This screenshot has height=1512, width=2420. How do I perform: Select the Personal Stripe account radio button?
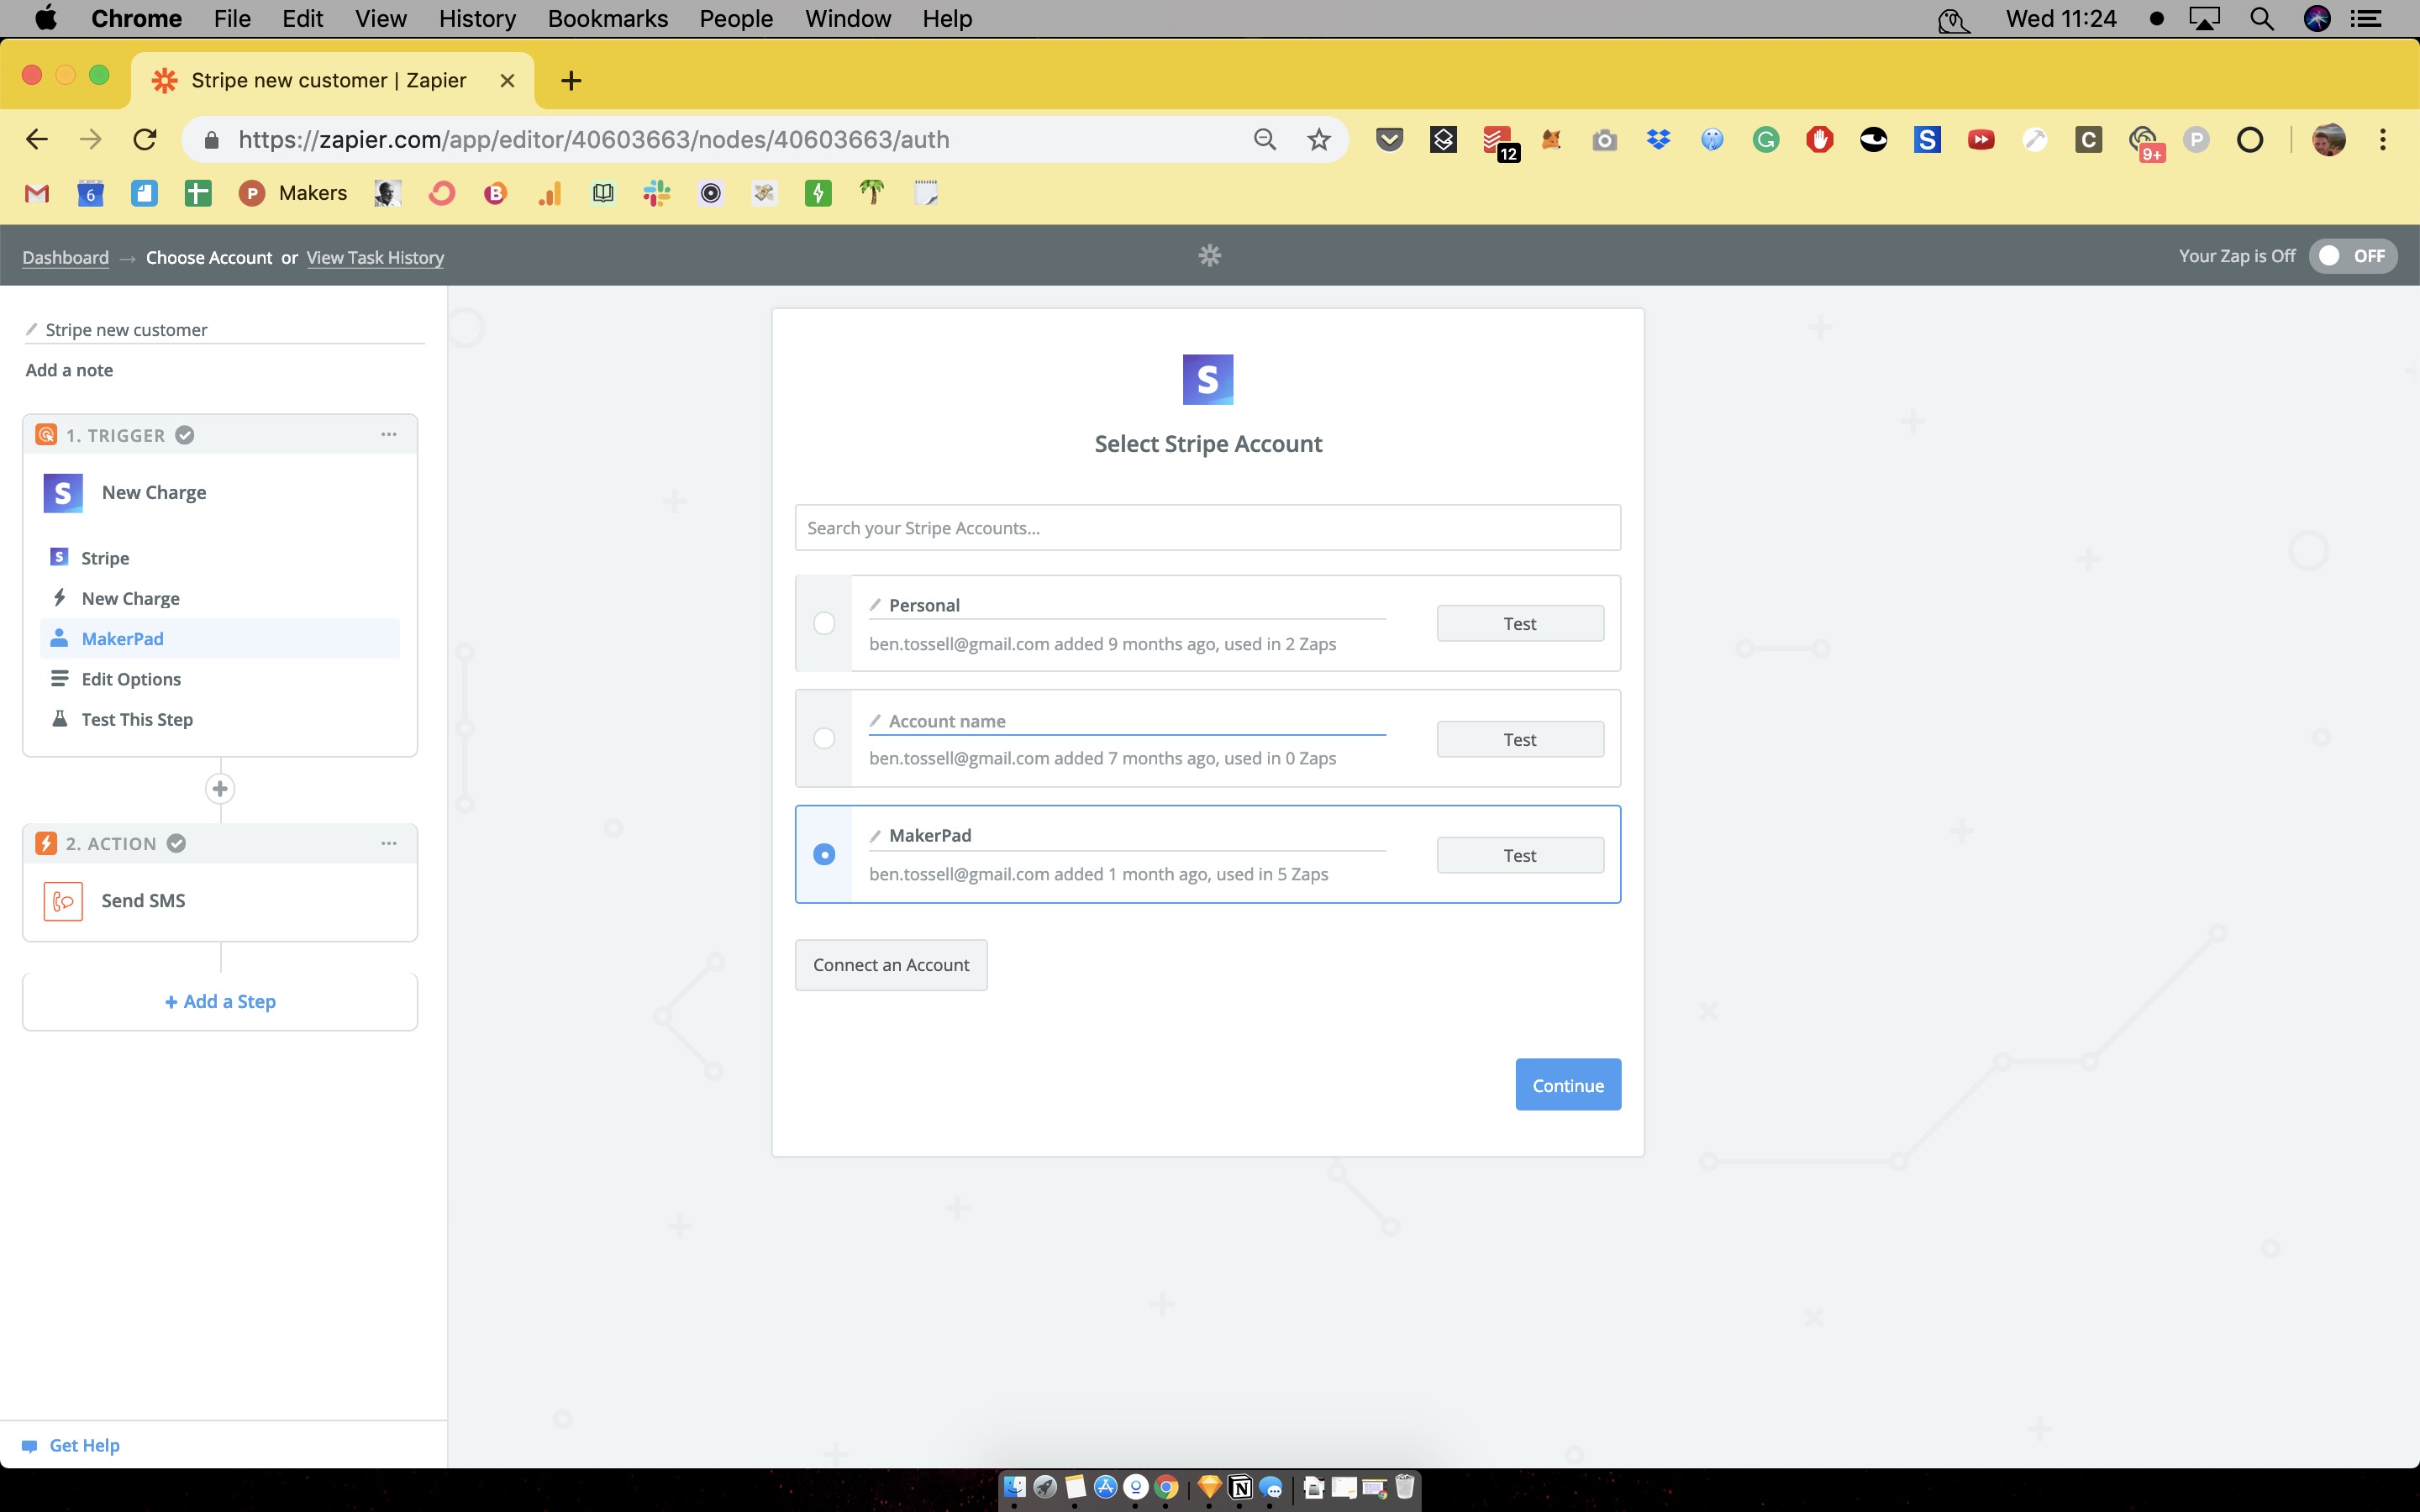coord(824,623)
